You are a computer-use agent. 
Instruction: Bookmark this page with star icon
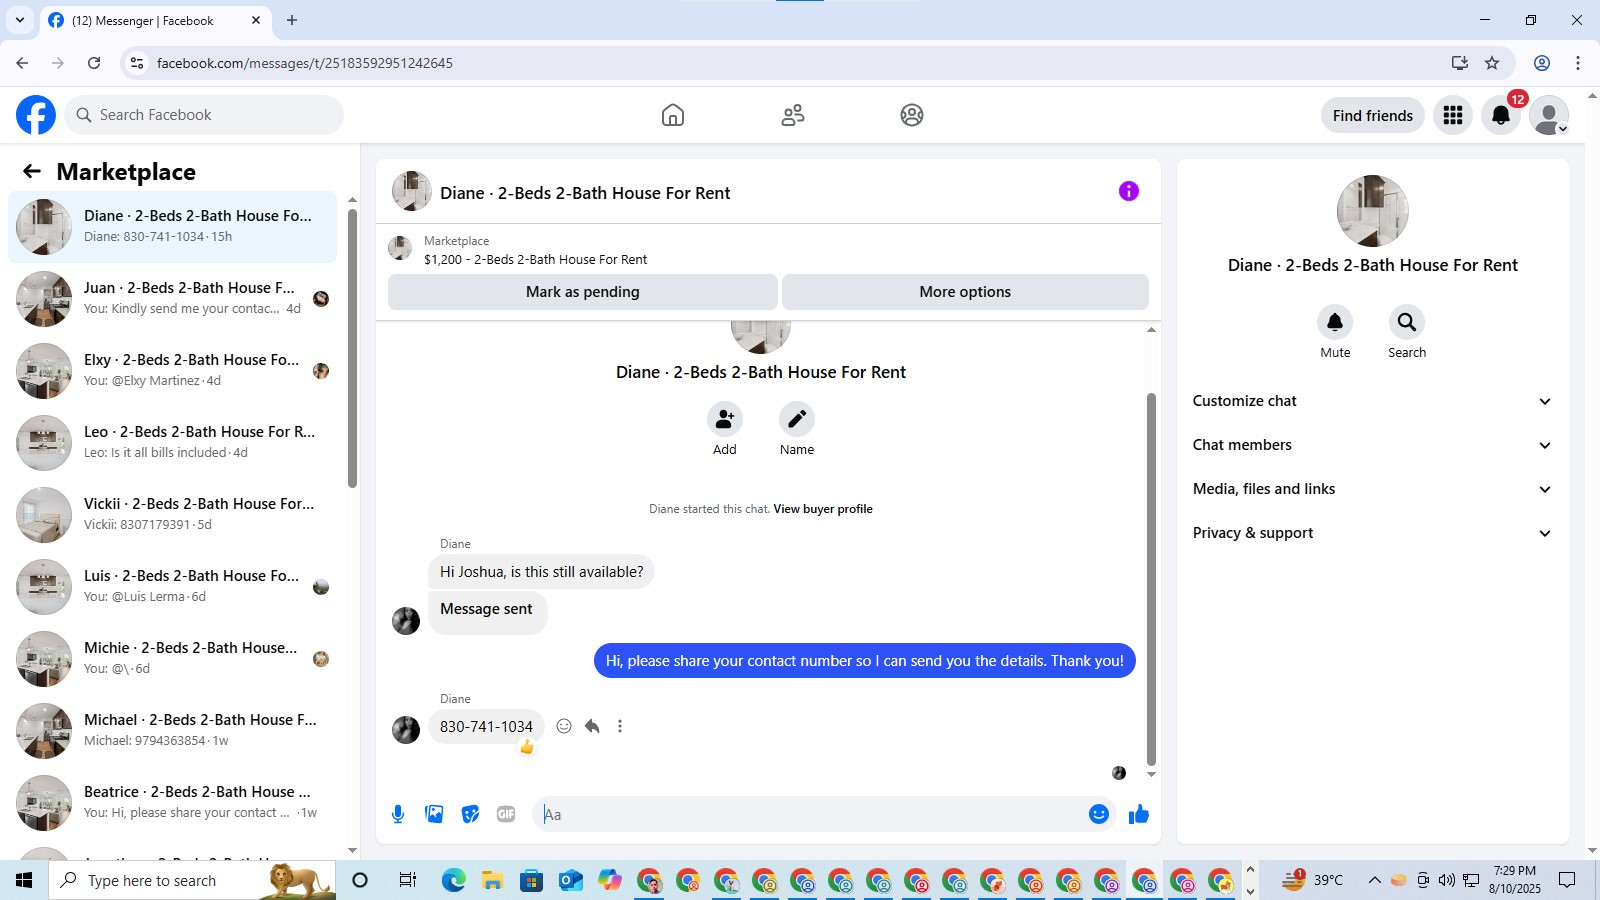(1492, 63)
